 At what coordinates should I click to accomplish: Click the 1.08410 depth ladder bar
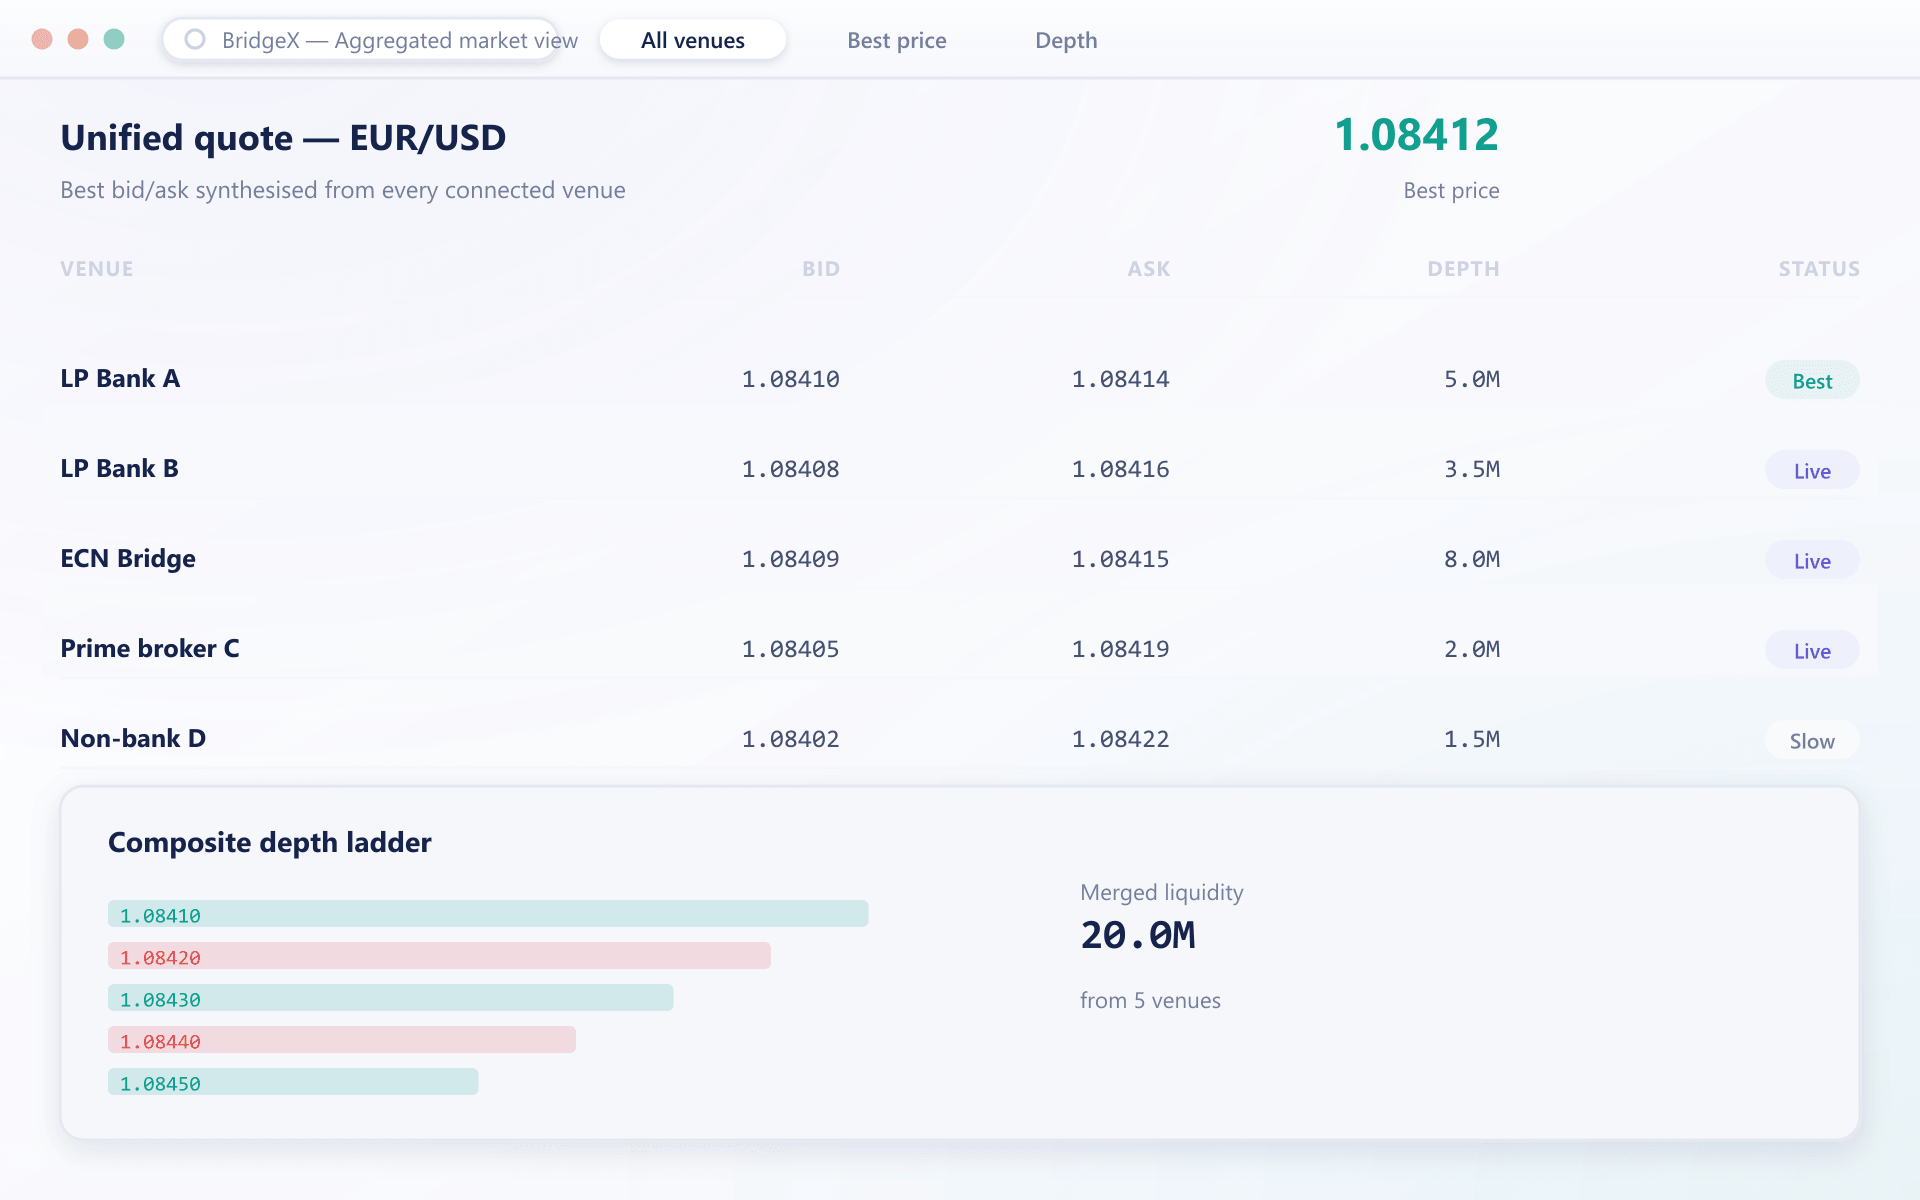click(x=488, y=914)
